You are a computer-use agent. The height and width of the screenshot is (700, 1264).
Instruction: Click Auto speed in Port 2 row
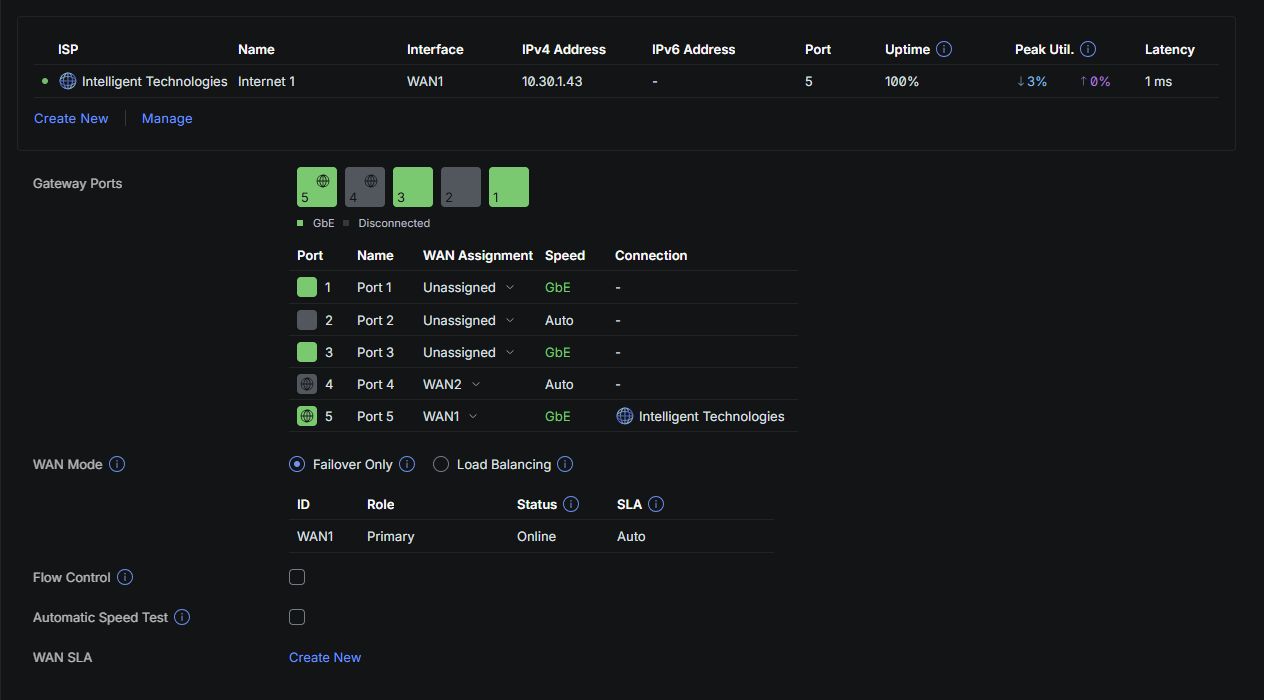(559, 320)
